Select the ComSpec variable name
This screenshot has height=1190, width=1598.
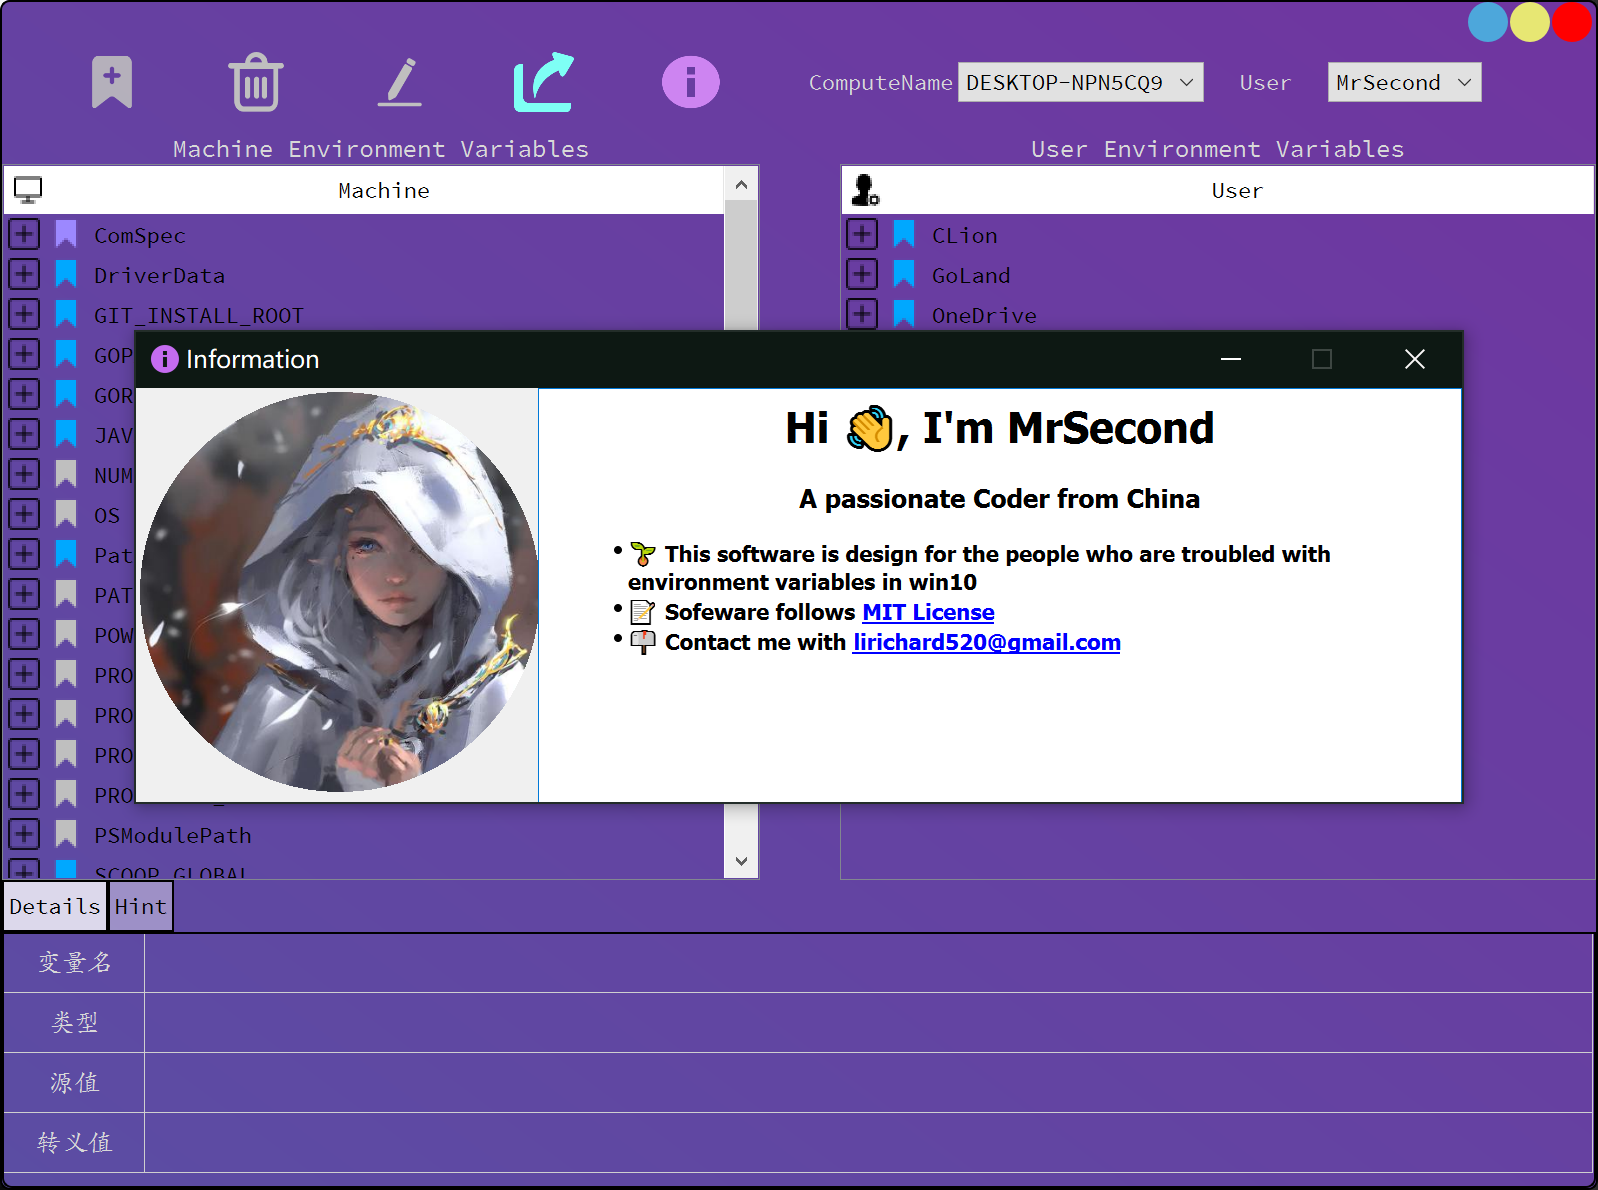coord(140,236)
